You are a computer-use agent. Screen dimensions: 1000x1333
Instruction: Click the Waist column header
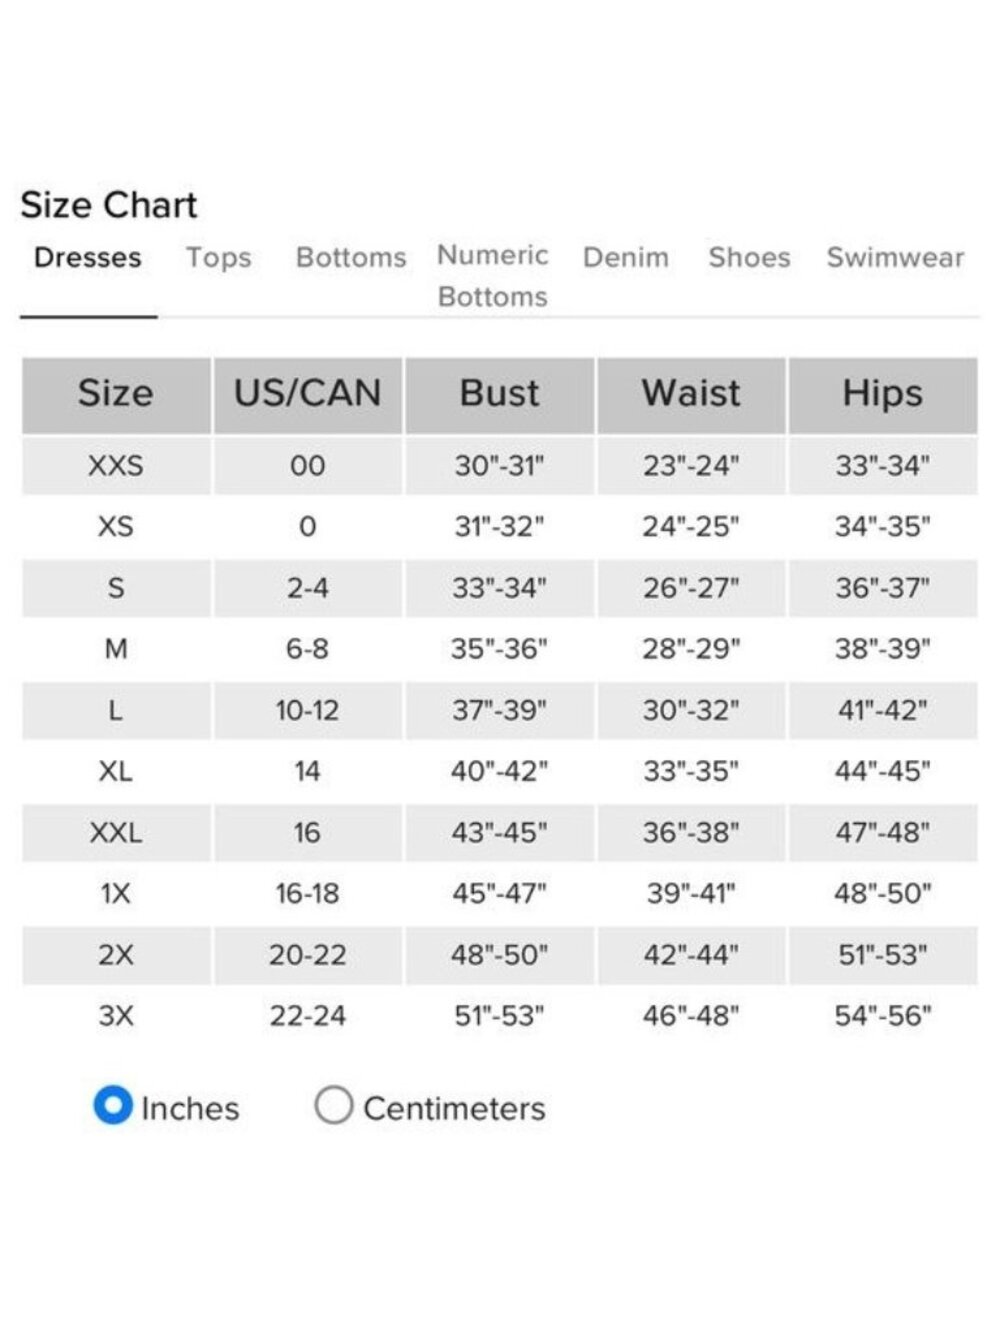[691, 394]
